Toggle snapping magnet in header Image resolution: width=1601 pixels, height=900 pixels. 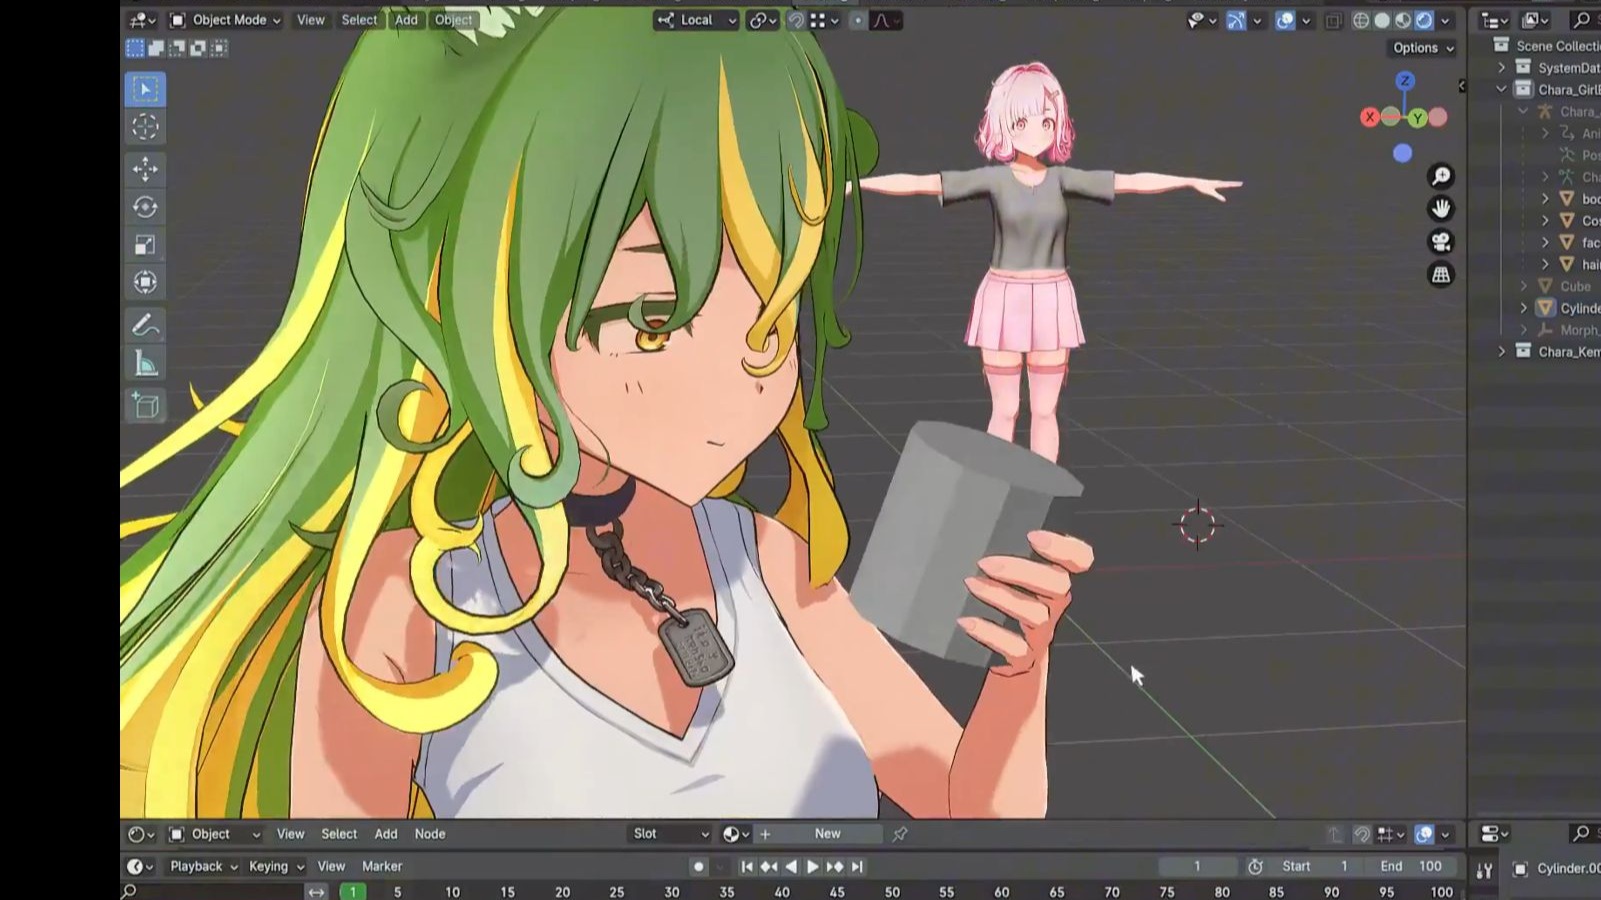point(796,20)
